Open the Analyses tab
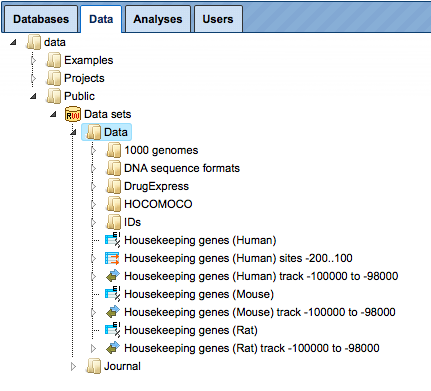 click(x=158, y=19)
